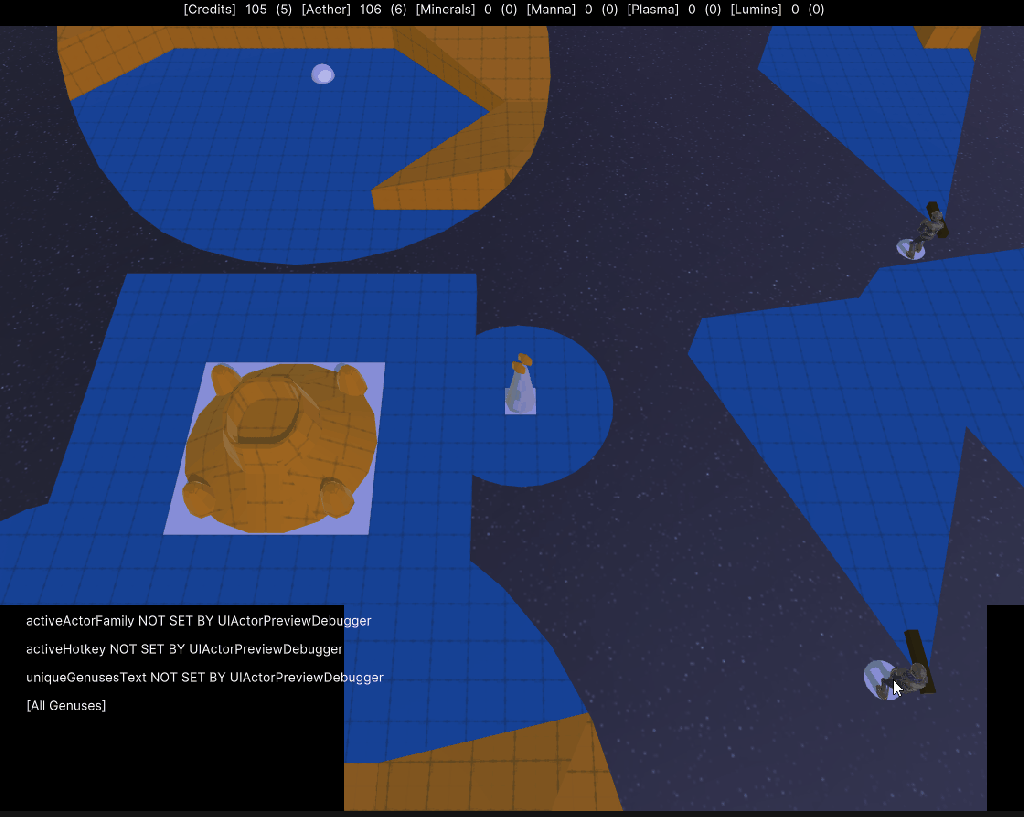The image size is (1024, 817).
Task: Click the activeActorFamily debug text line
Action: 198,621
